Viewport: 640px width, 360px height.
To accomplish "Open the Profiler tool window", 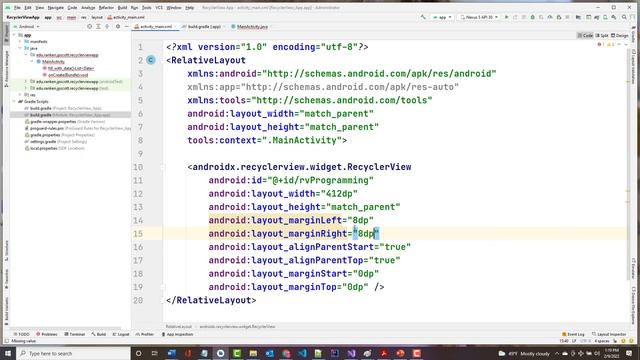I will pos(145,334).
